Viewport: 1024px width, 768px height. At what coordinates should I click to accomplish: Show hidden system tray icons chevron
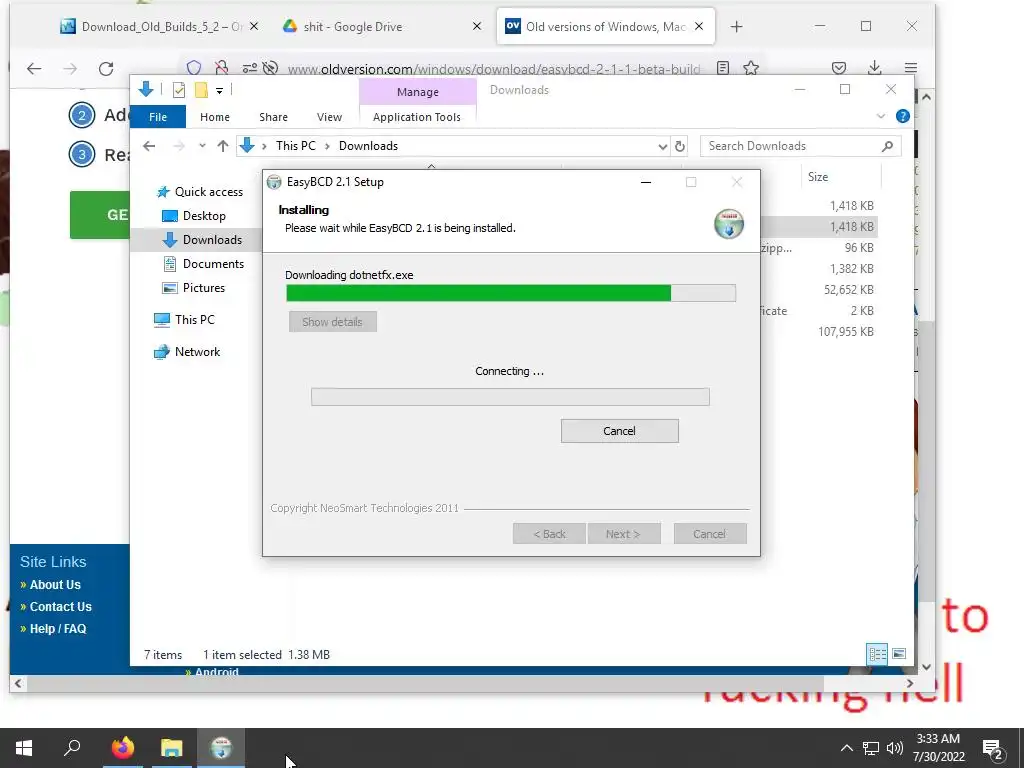846,748
